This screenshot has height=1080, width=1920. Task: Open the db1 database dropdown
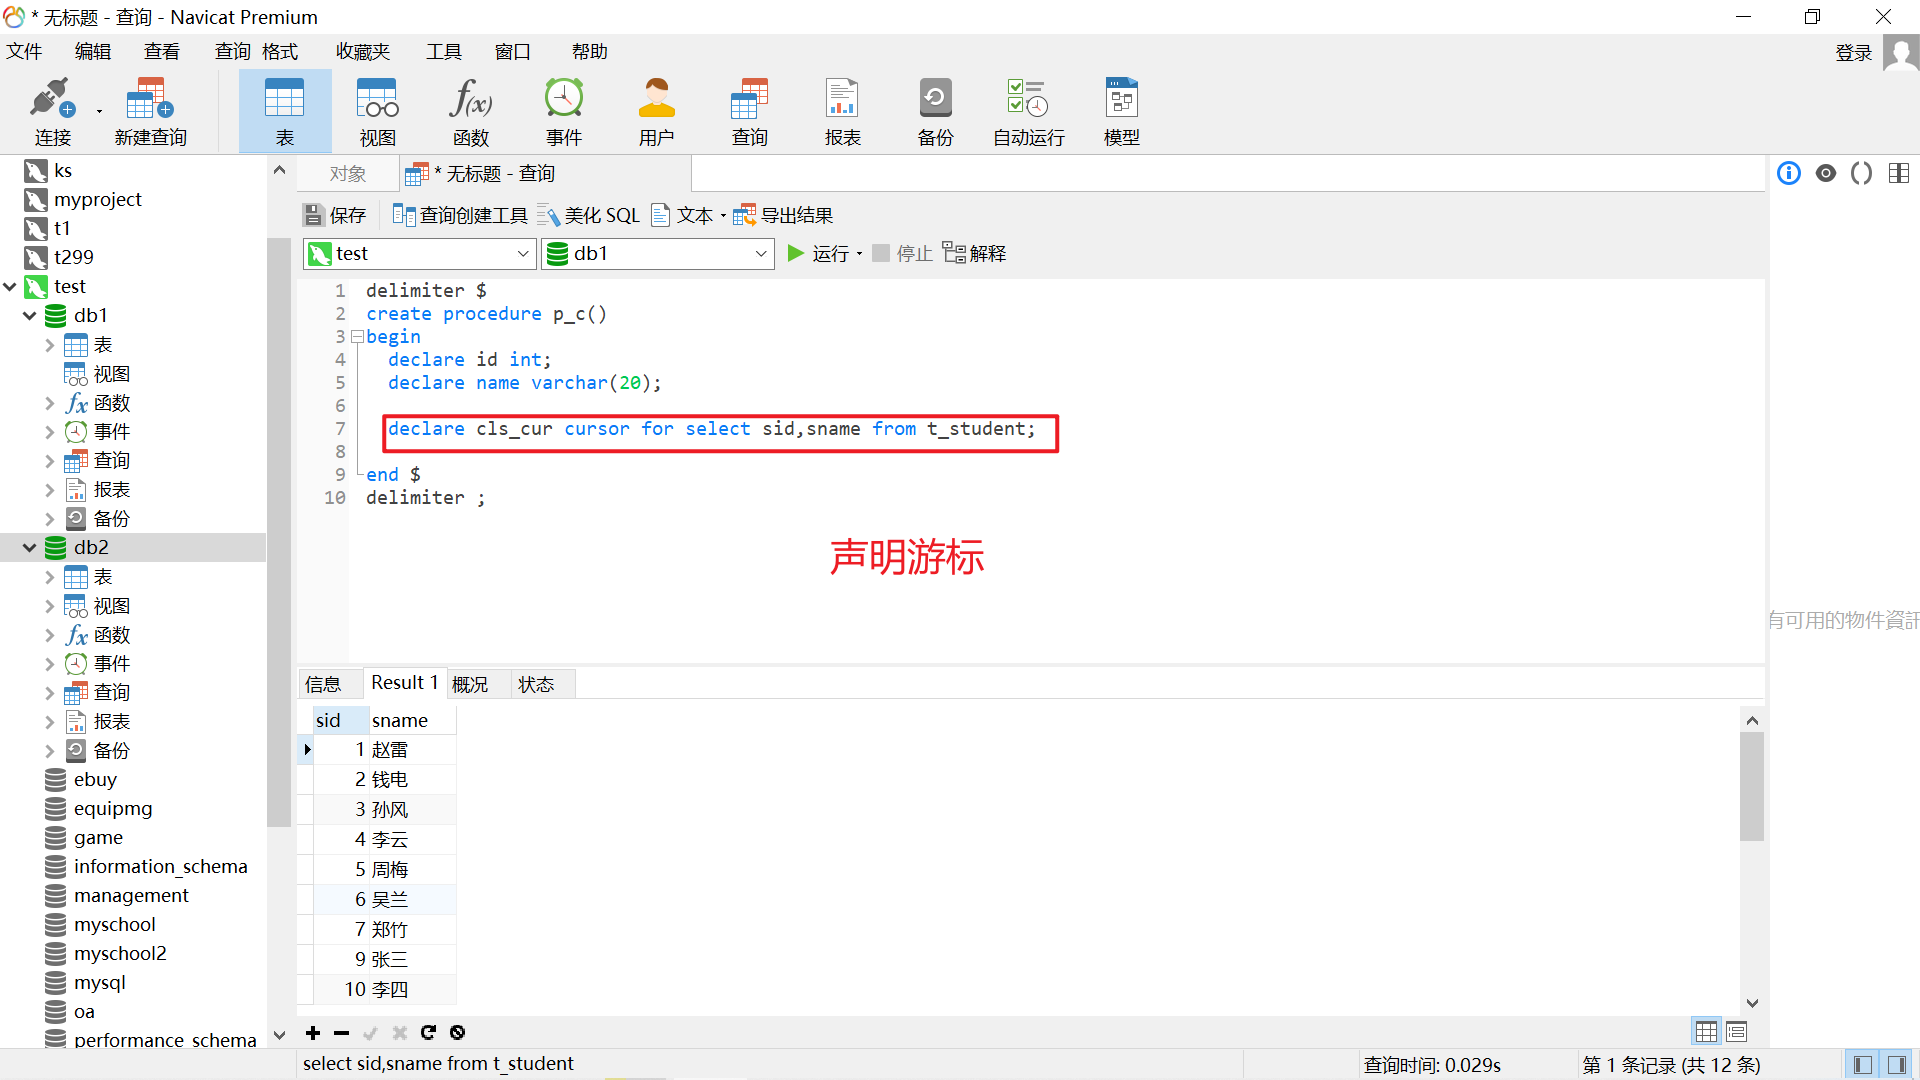tap(760, 254)
